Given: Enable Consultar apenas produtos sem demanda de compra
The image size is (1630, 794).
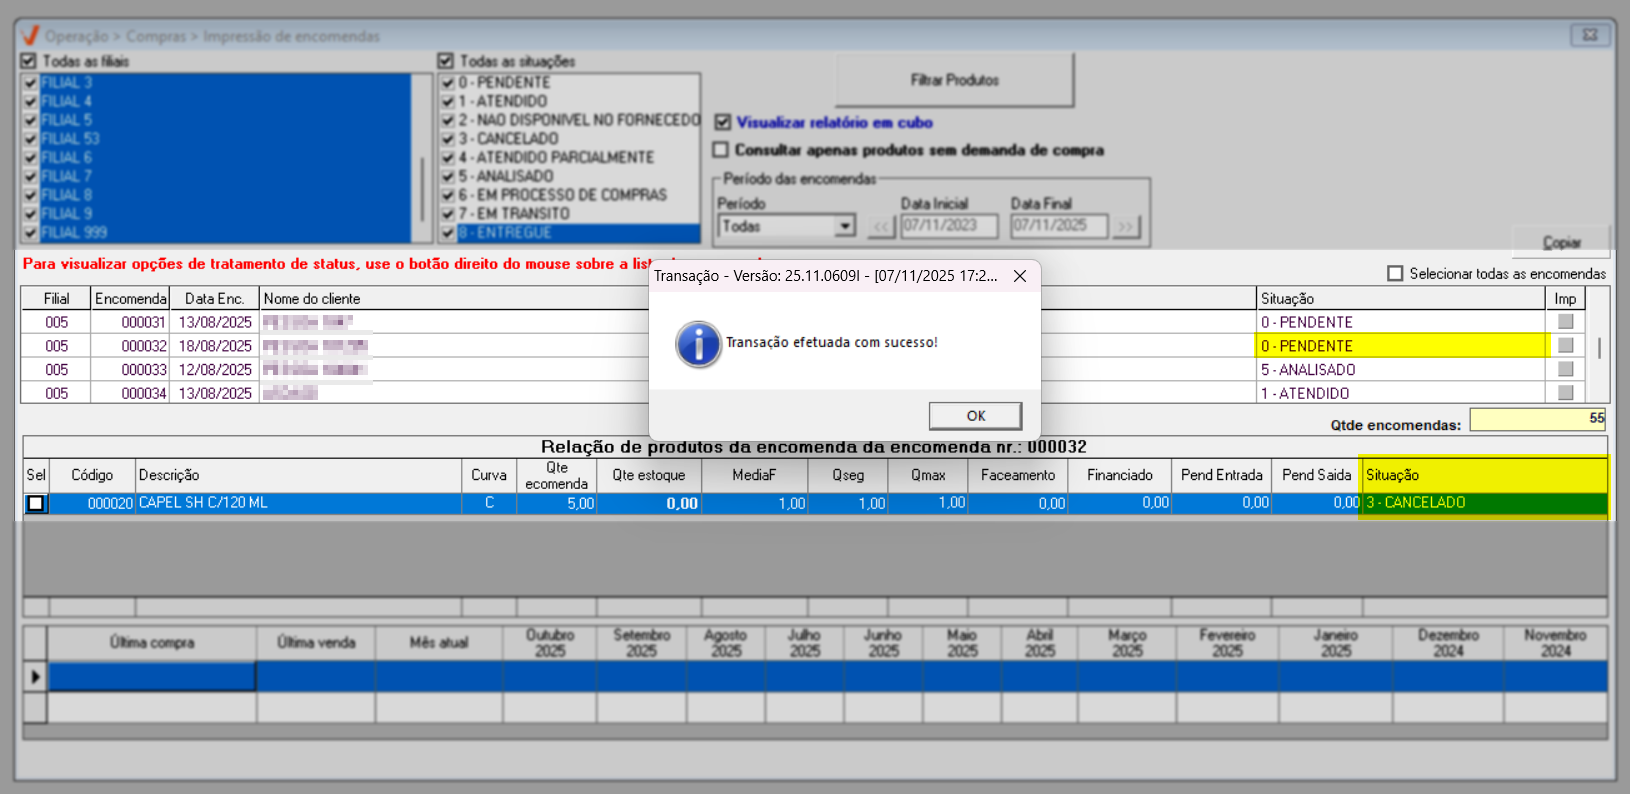Looking at the screenshot, I should coord(720,150).
